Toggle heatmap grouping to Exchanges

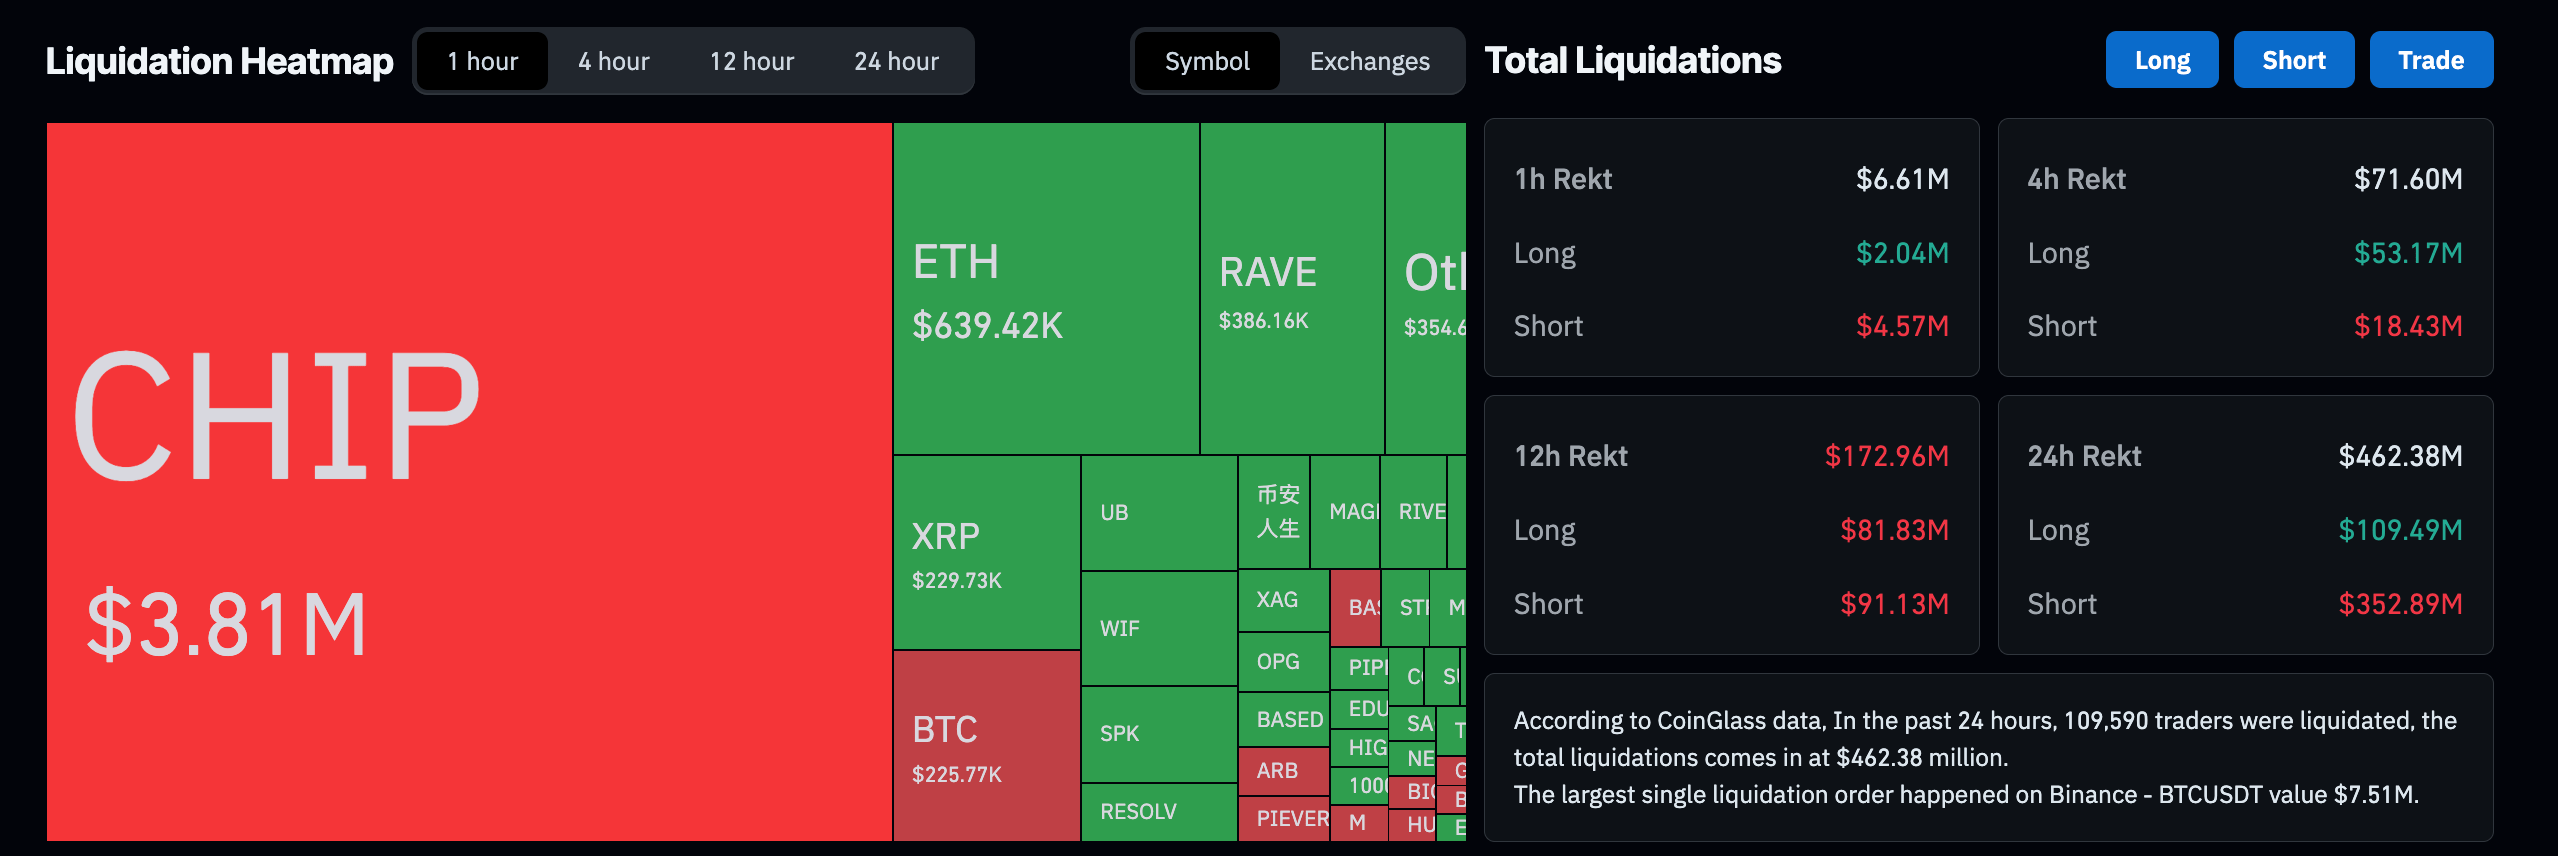coord(1369,62)
